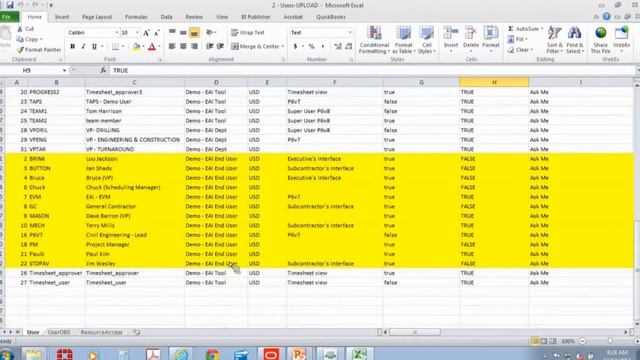Click the increase decimal icon

338,47
